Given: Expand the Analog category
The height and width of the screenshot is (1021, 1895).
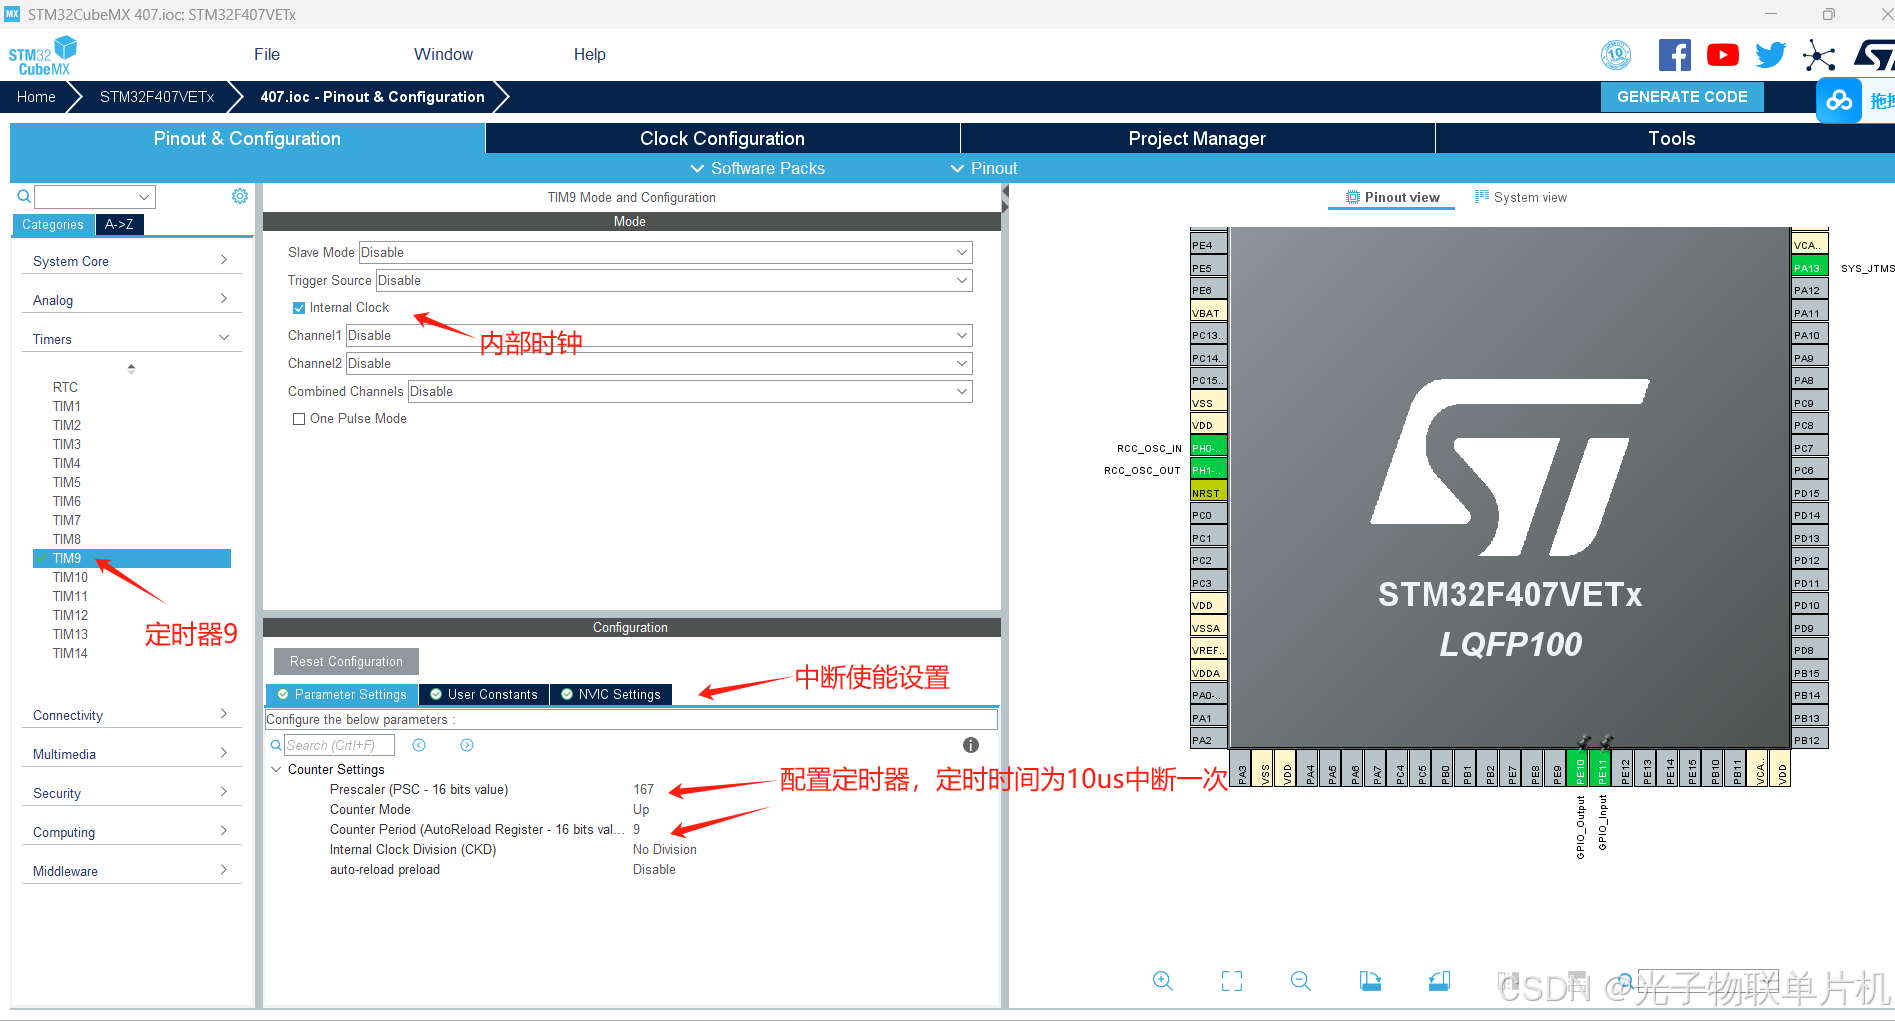Looking at the screenshot, I should click(131, 300).
